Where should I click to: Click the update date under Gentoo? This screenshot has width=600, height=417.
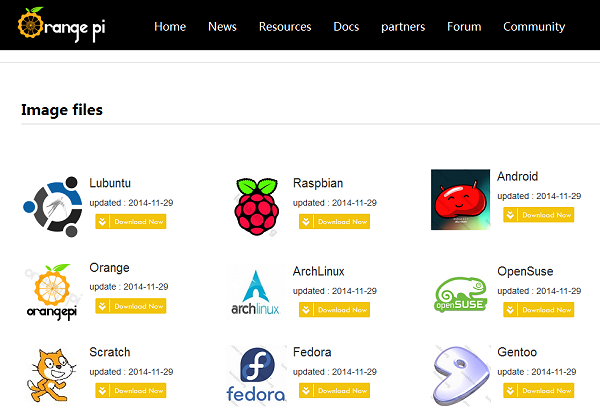point(537,372)
